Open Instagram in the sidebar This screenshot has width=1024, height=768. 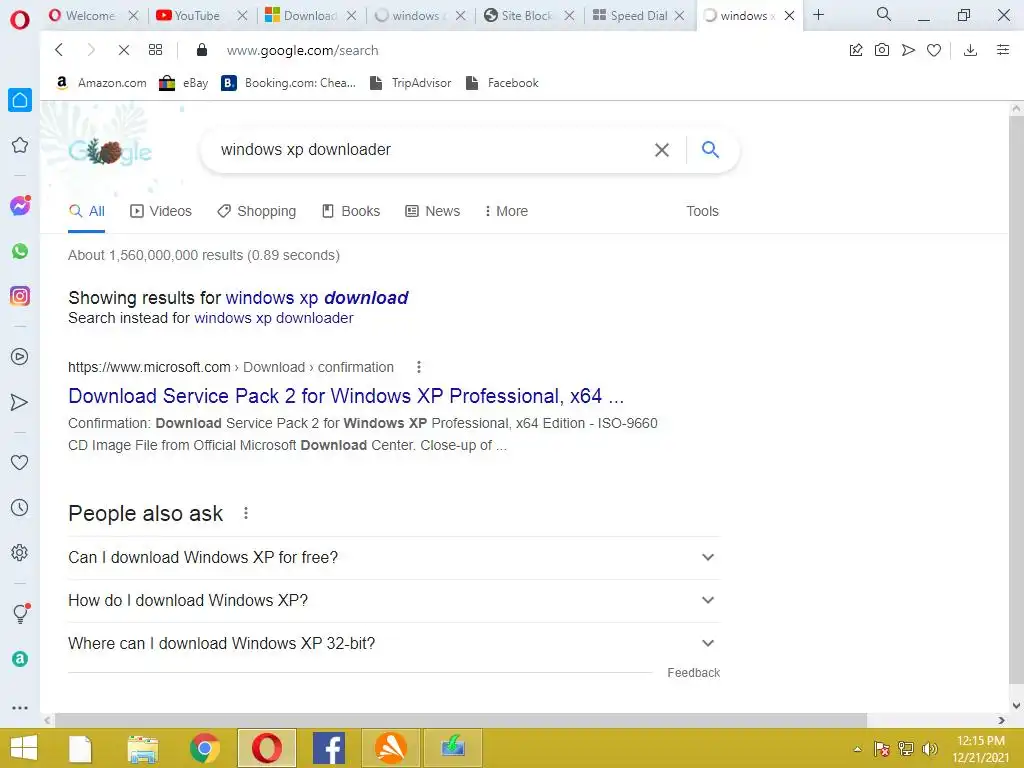point(20,296)
